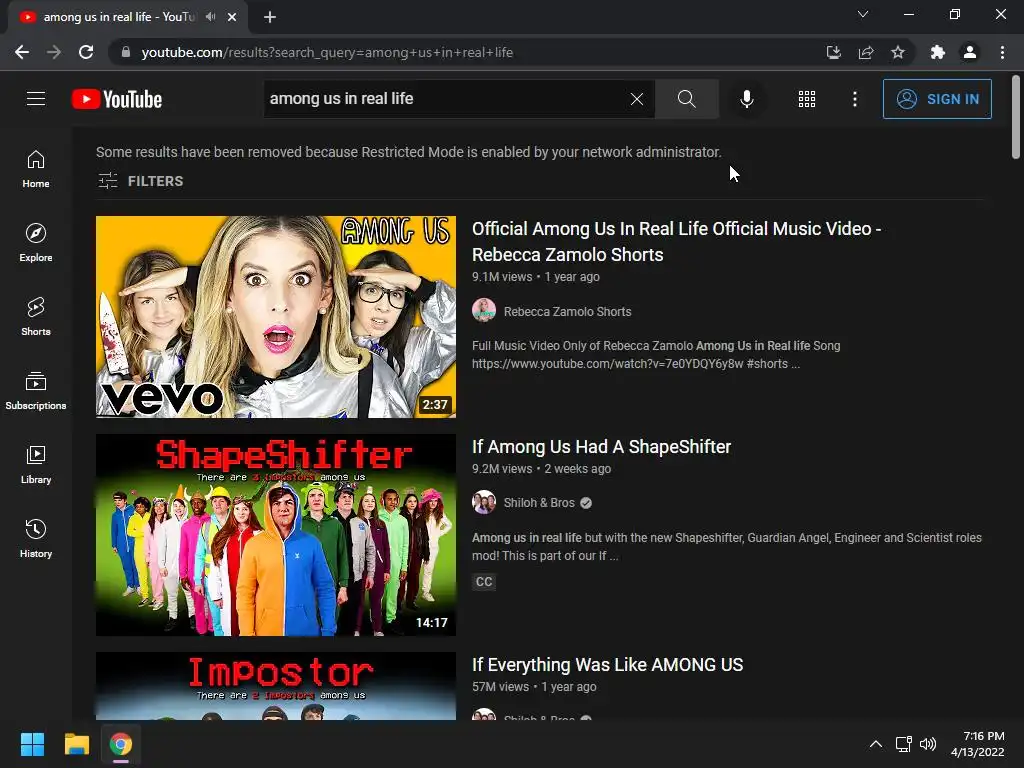Click the CC closed captions badge
Screen dimensions: 1024x768
coord(484,582)
